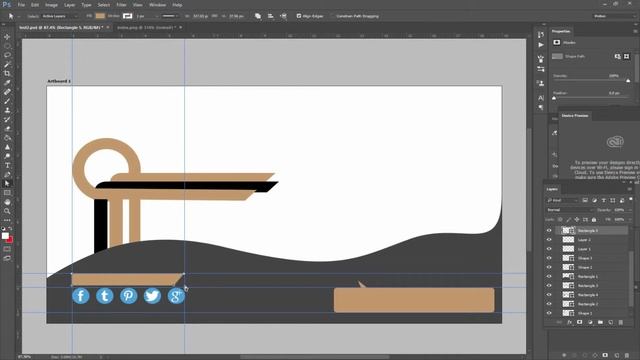The width and height of the screenshot is (640, 360).
Task: Click the mask Density slider handle
Action: [x=628, y=81]
